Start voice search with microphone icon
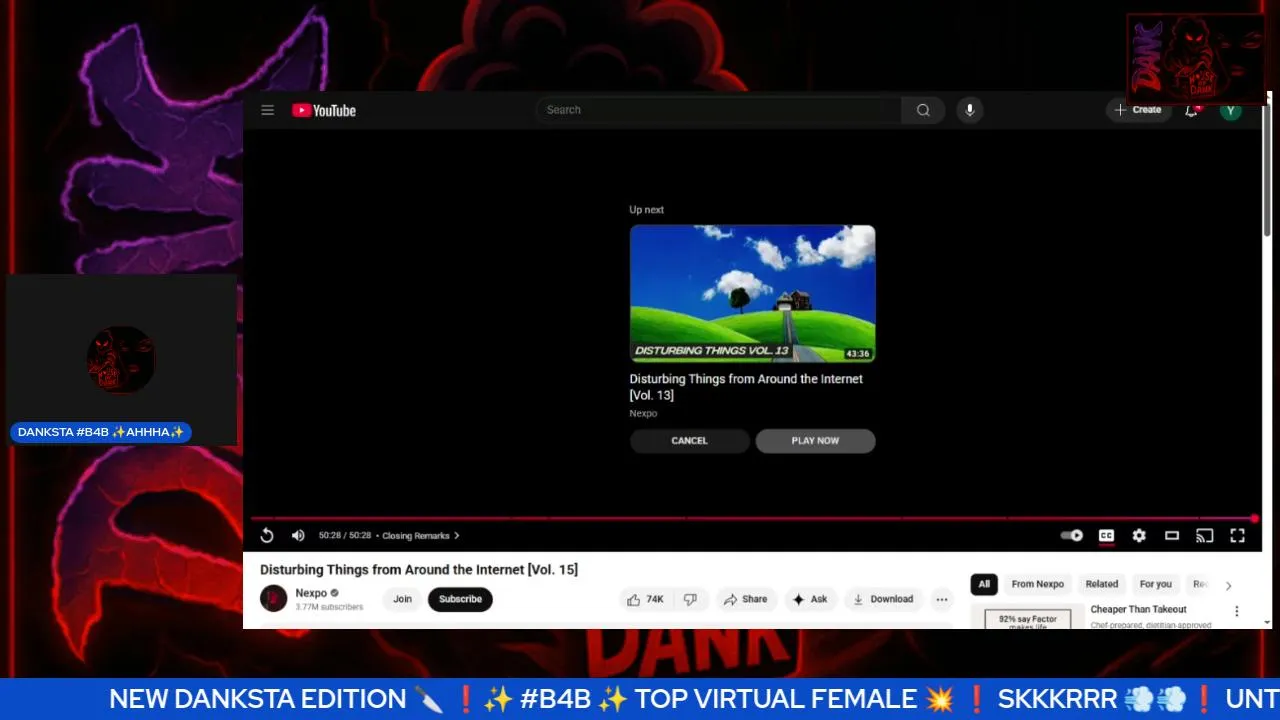Viewport: 1280px width, 720px height. (969, 110)
